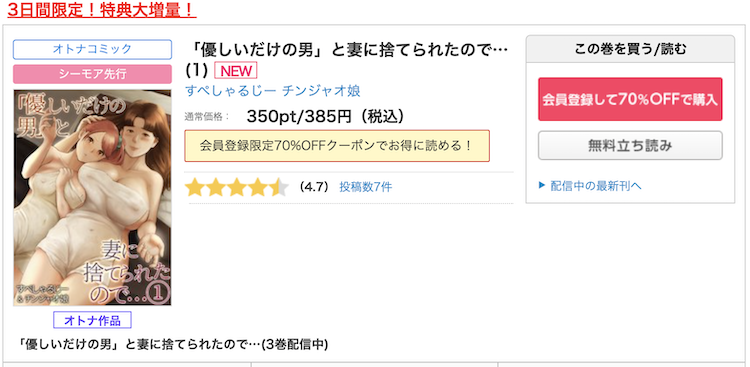Click the 70%OFFクーポン yellow banner
The image size is (750, 367).
(337, 145)
